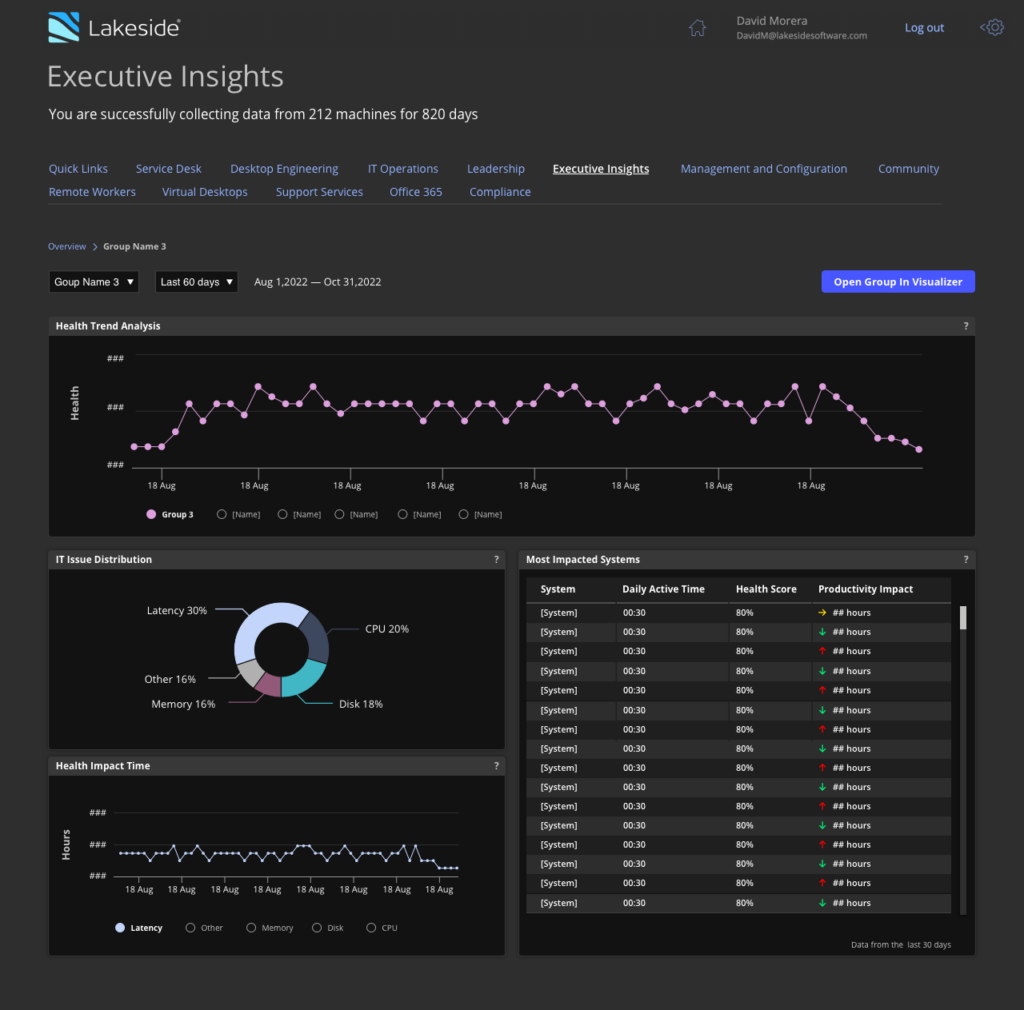Select Group 3 legend radio

pos(151,514)
